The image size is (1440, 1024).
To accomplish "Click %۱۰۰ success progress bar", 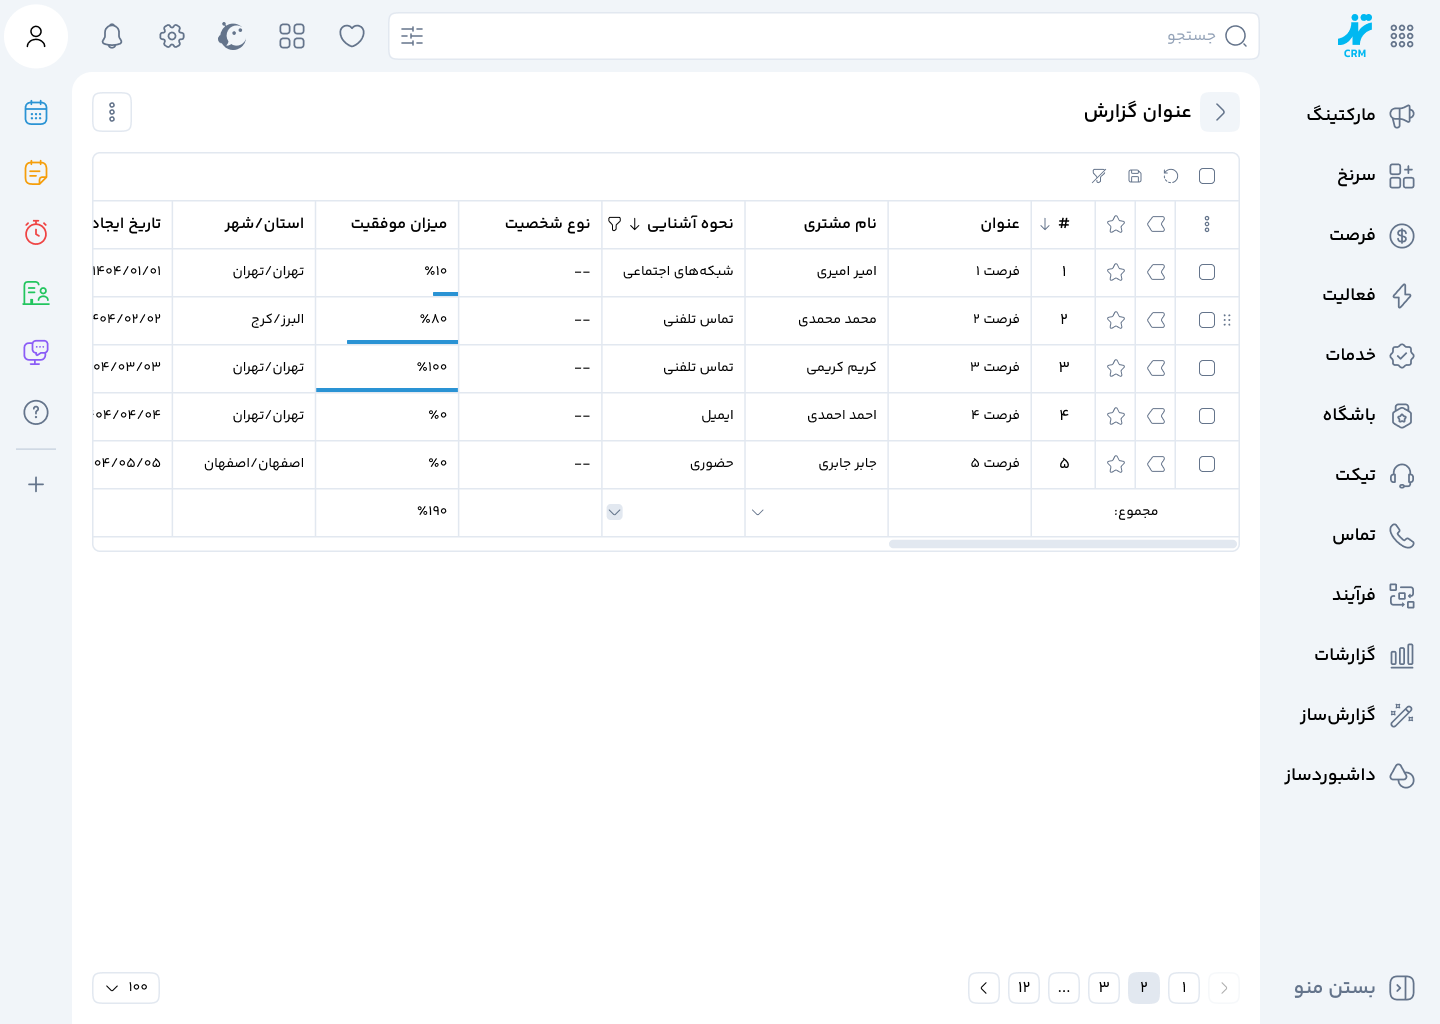I will pos(387,390).
